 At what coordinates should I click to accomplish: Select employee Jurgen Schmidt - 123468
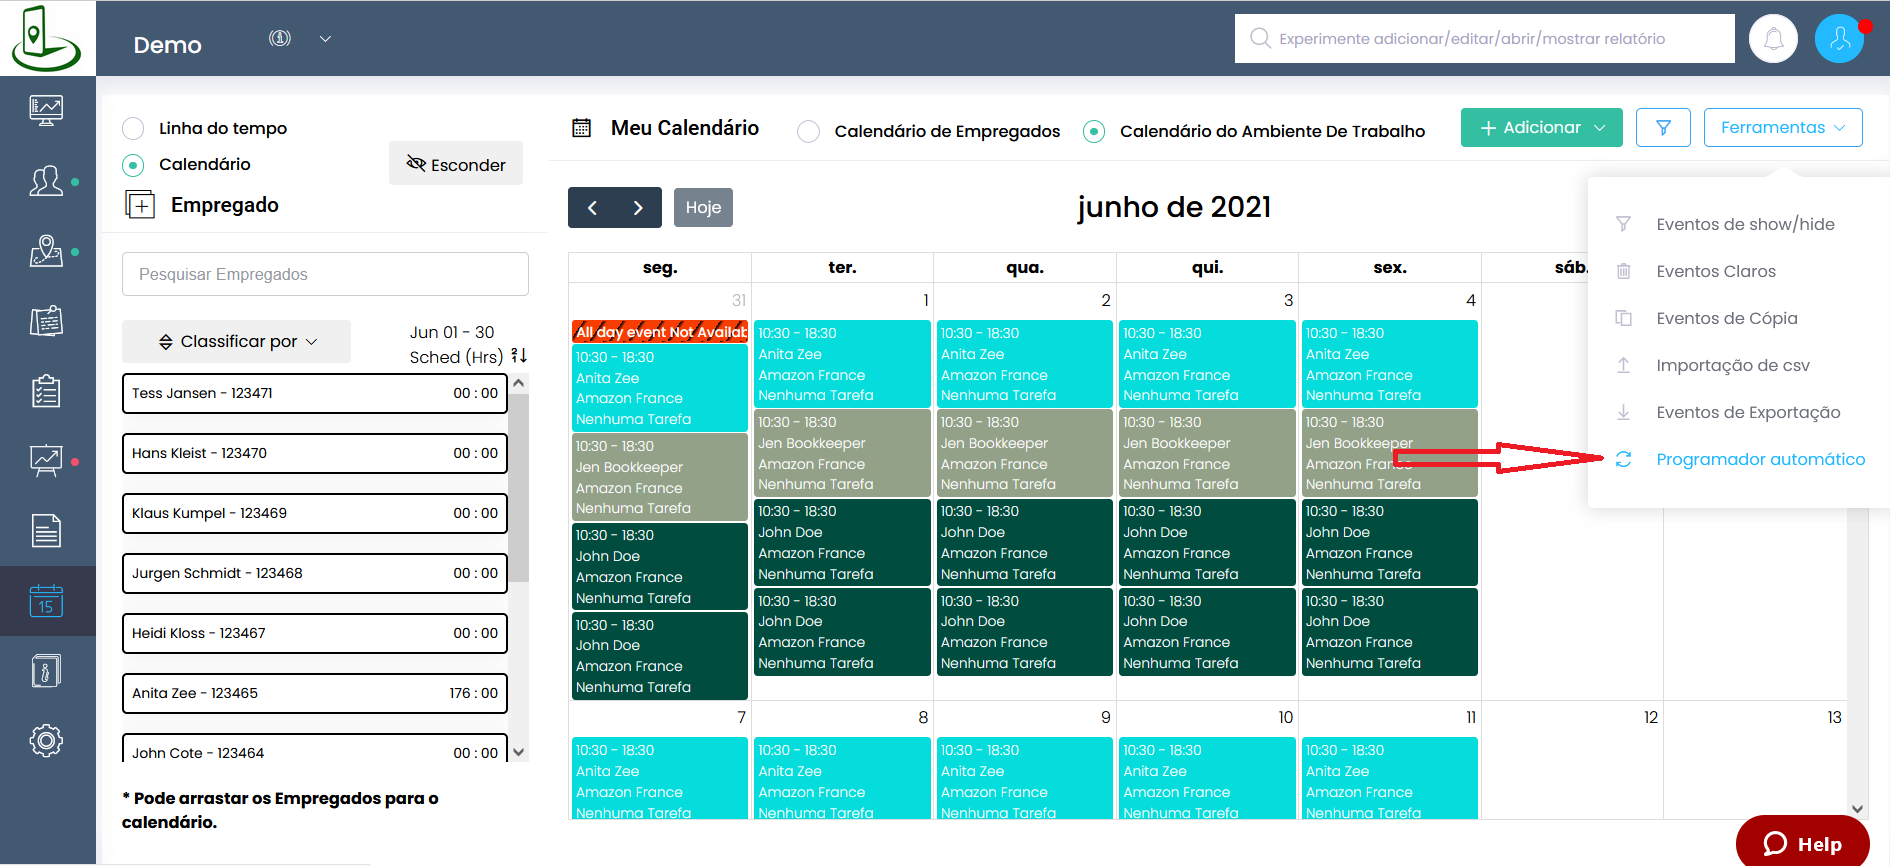click(x=315, y=573)
